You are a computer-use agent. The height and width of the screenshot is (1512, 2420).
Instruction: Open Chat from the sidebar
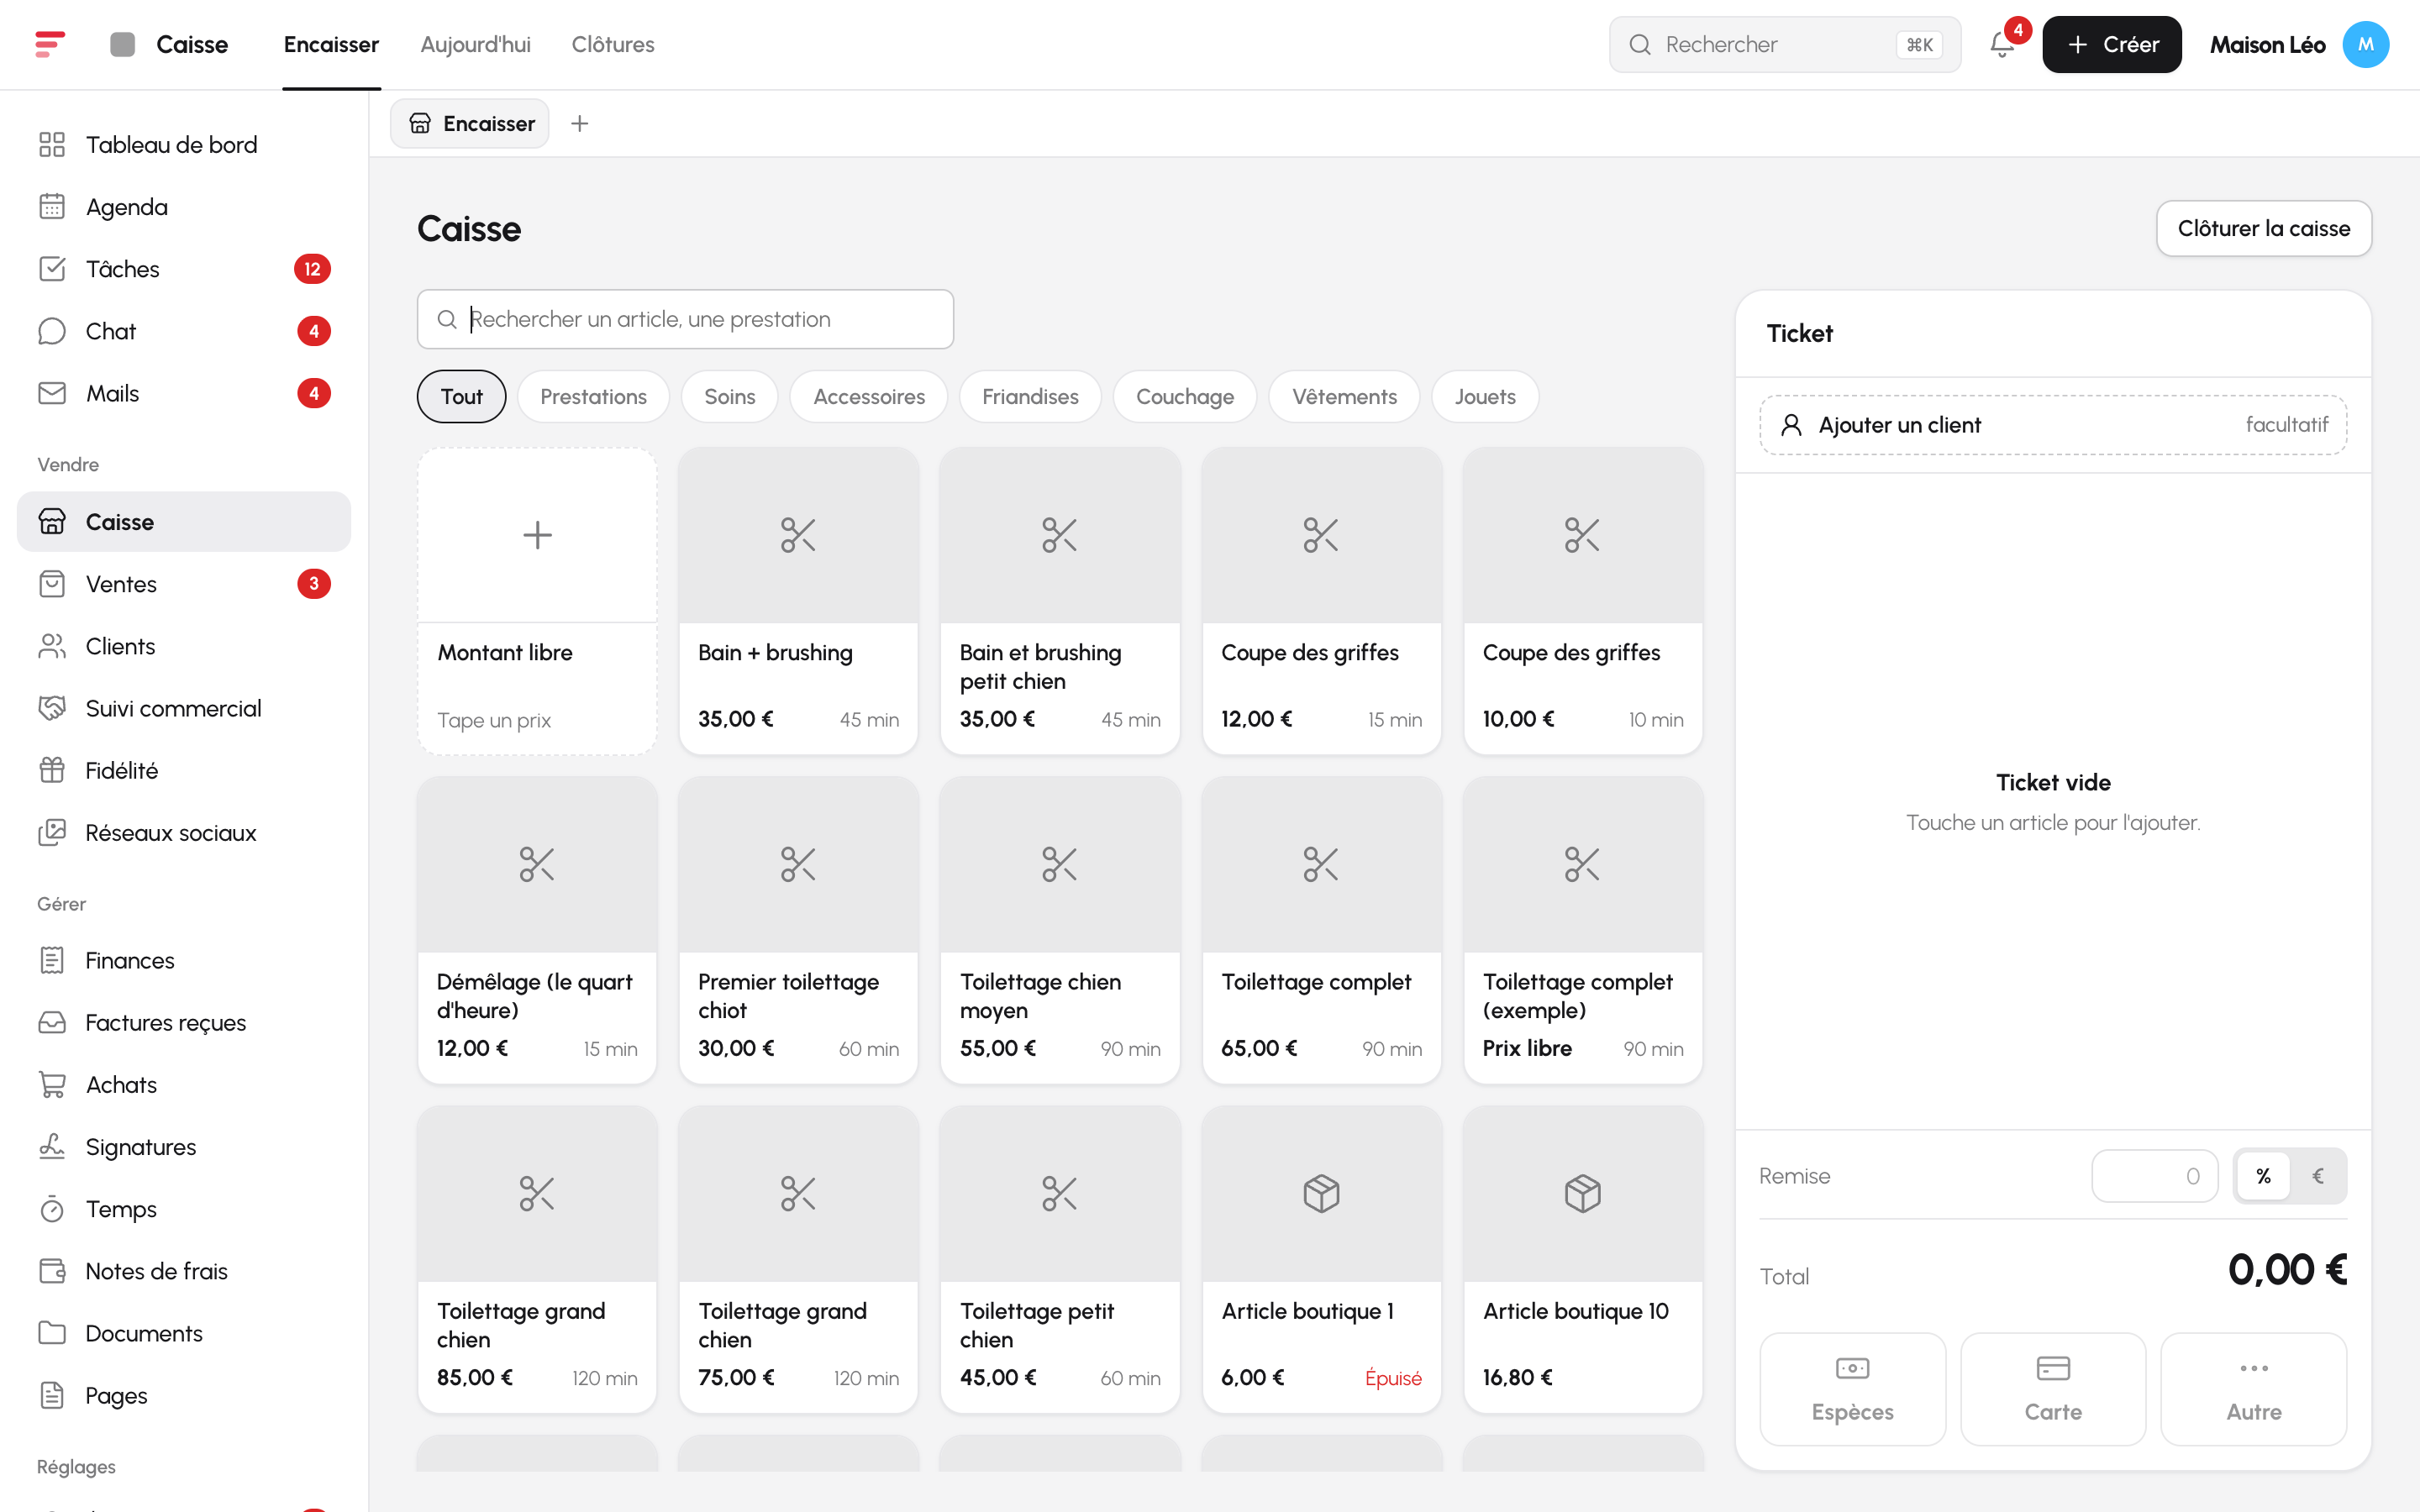(184, 331)
